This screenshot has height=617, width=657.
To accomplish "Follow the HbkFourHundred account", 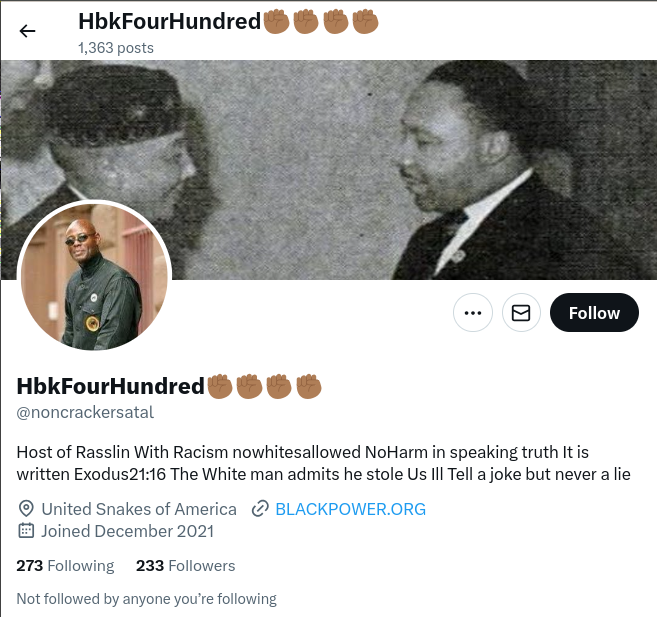I will 594,313.
